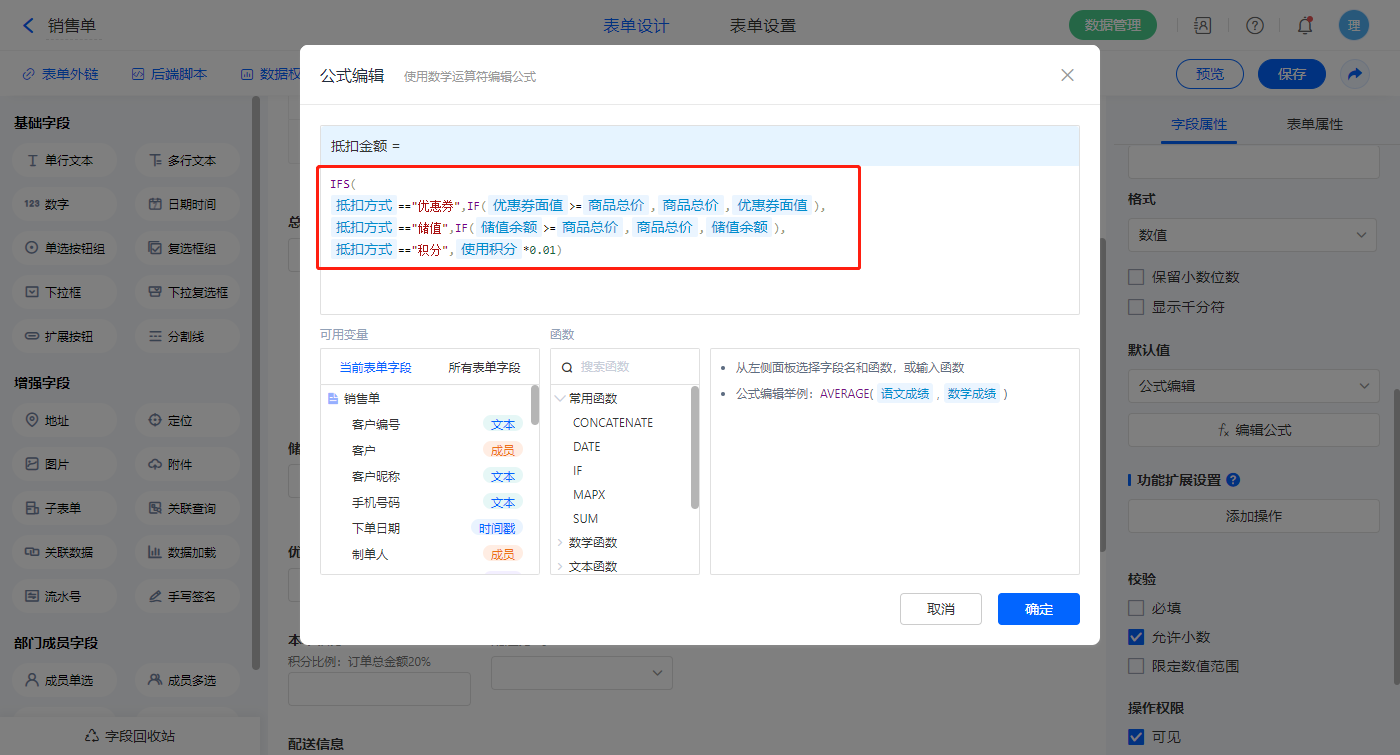Collapse the 常用函数 category

click(560, 398)
